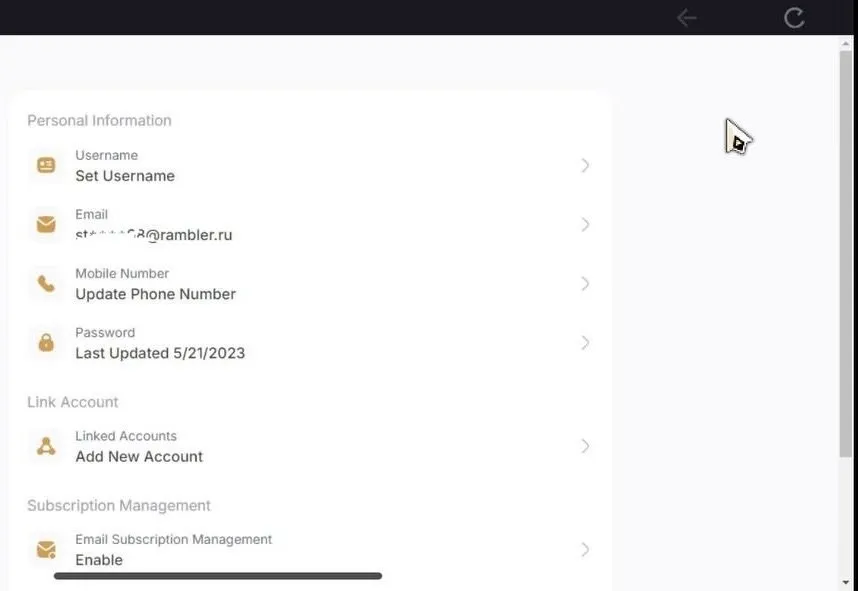858x591 pixels.
Task: Click the Username field label
Action: pos(107,155)
